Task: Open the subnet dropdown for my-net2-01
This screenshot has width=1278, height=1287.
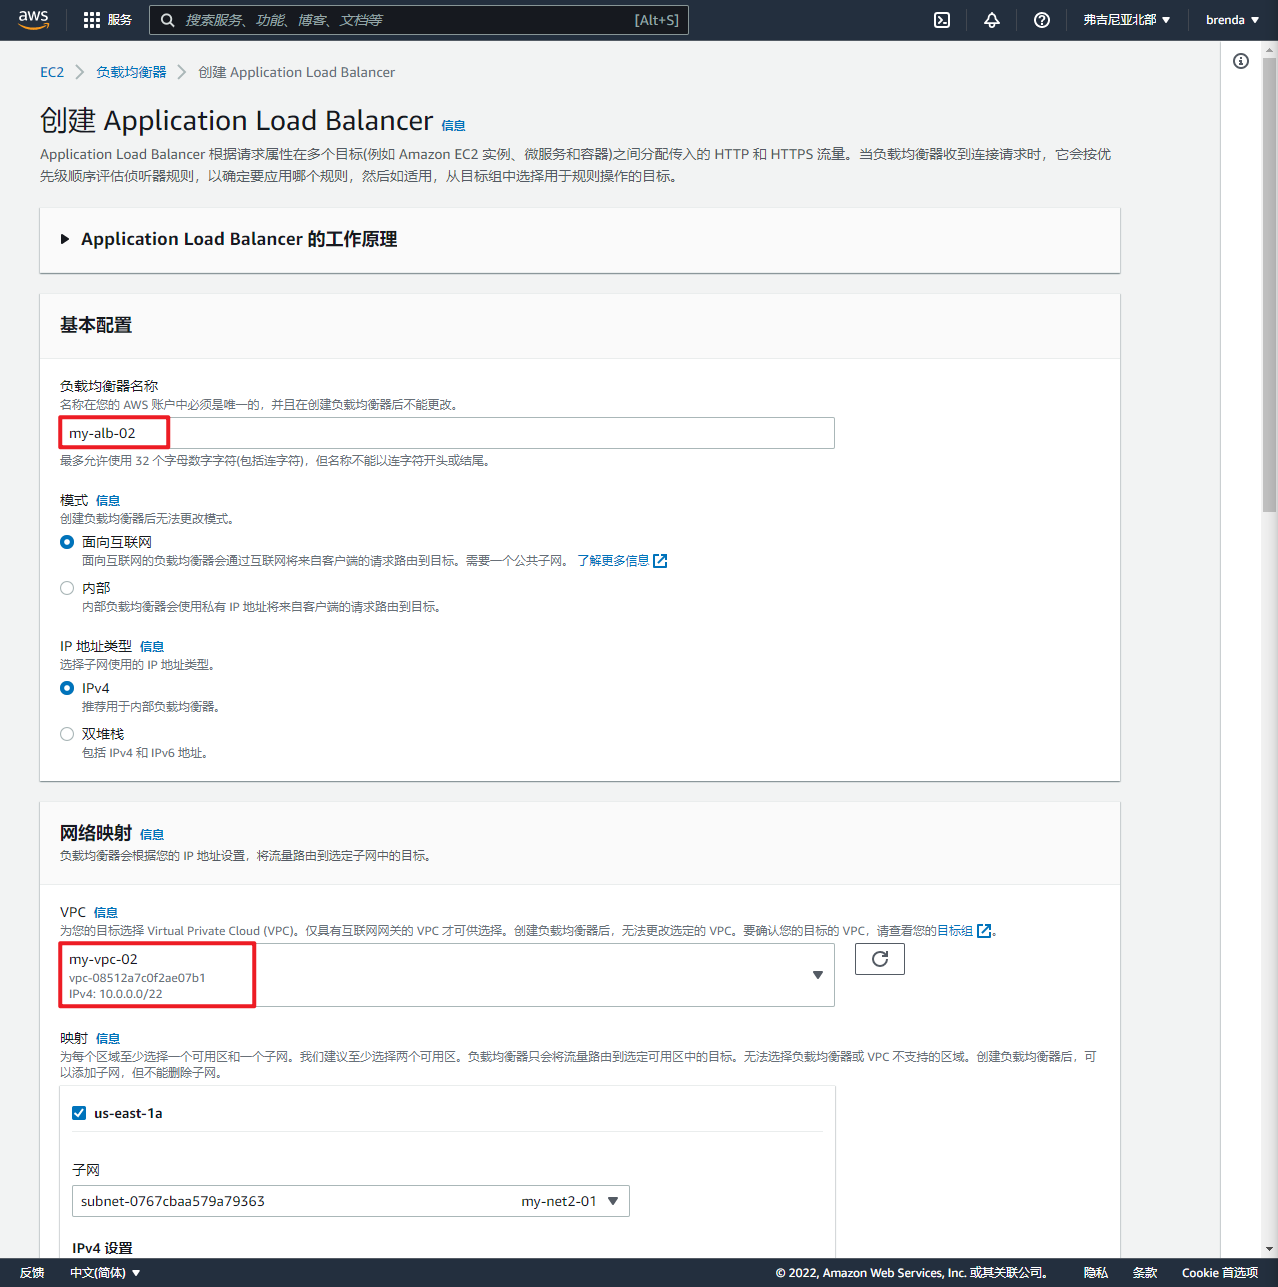Action: tap(351, 1201)
